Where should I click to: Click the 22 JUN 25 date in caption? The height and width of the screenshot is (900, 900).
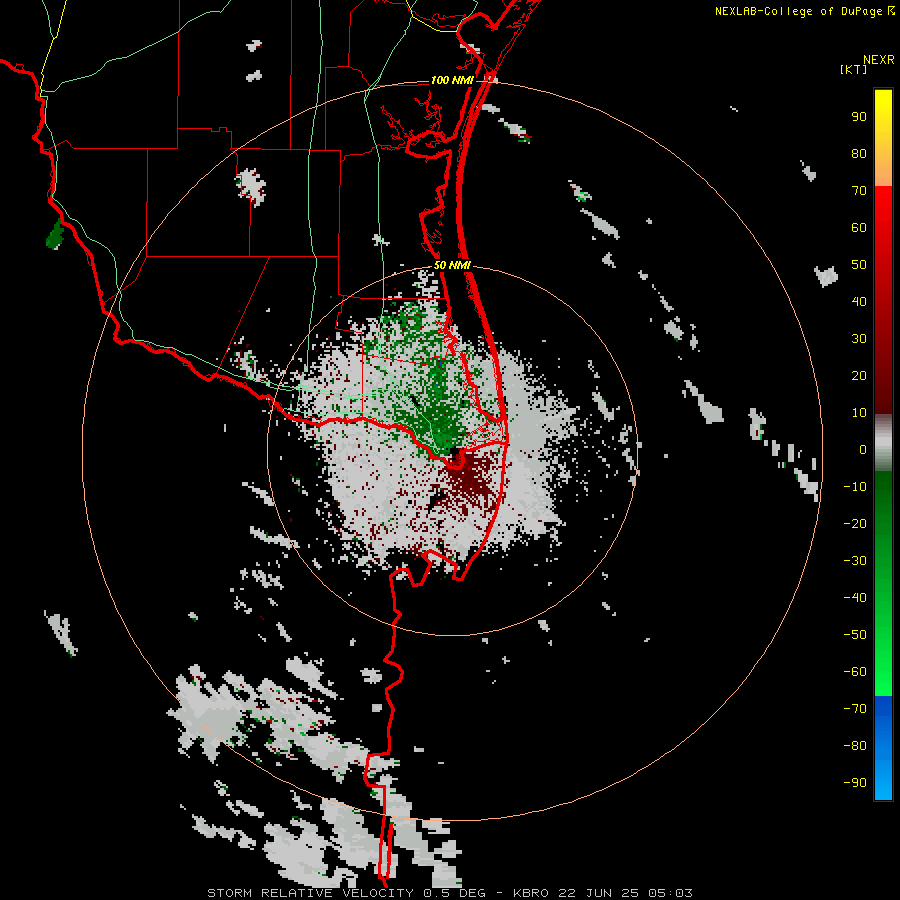599,893
